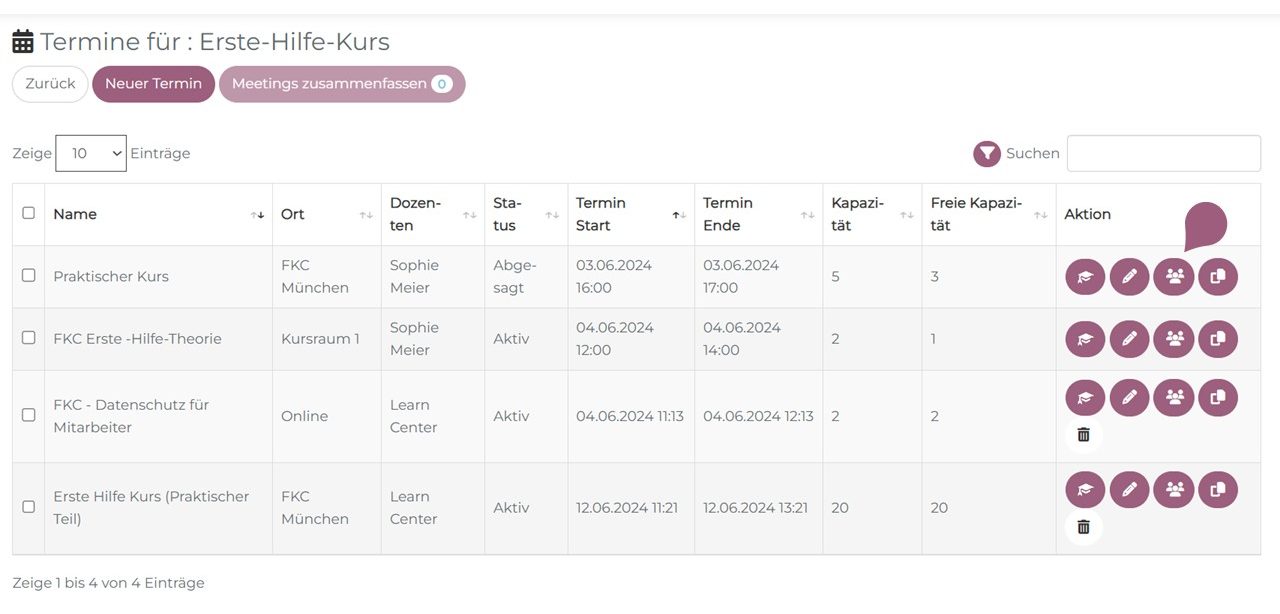
Task: Create a new appointment with Neuer Termin
Action: [153, 84]
